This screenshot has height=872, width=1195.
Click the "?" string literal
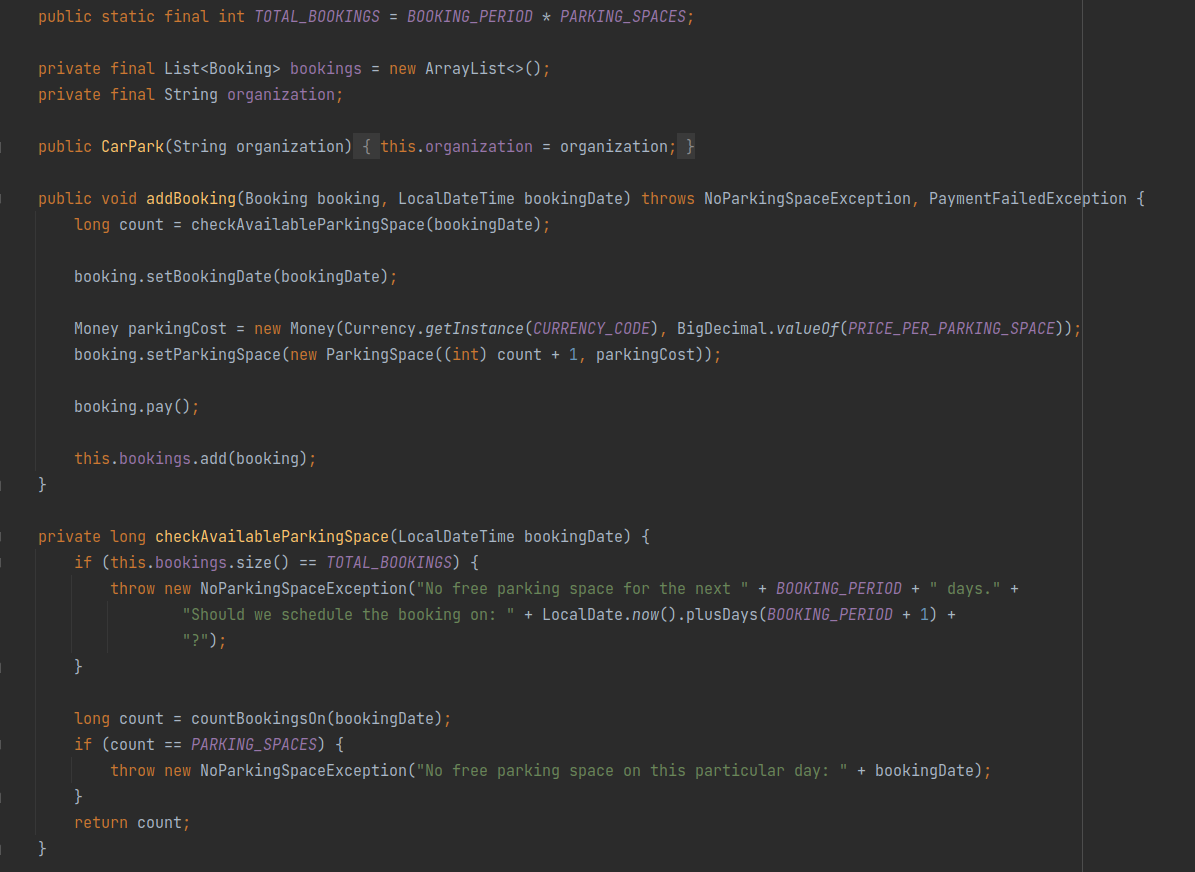(x=196, y=640)
